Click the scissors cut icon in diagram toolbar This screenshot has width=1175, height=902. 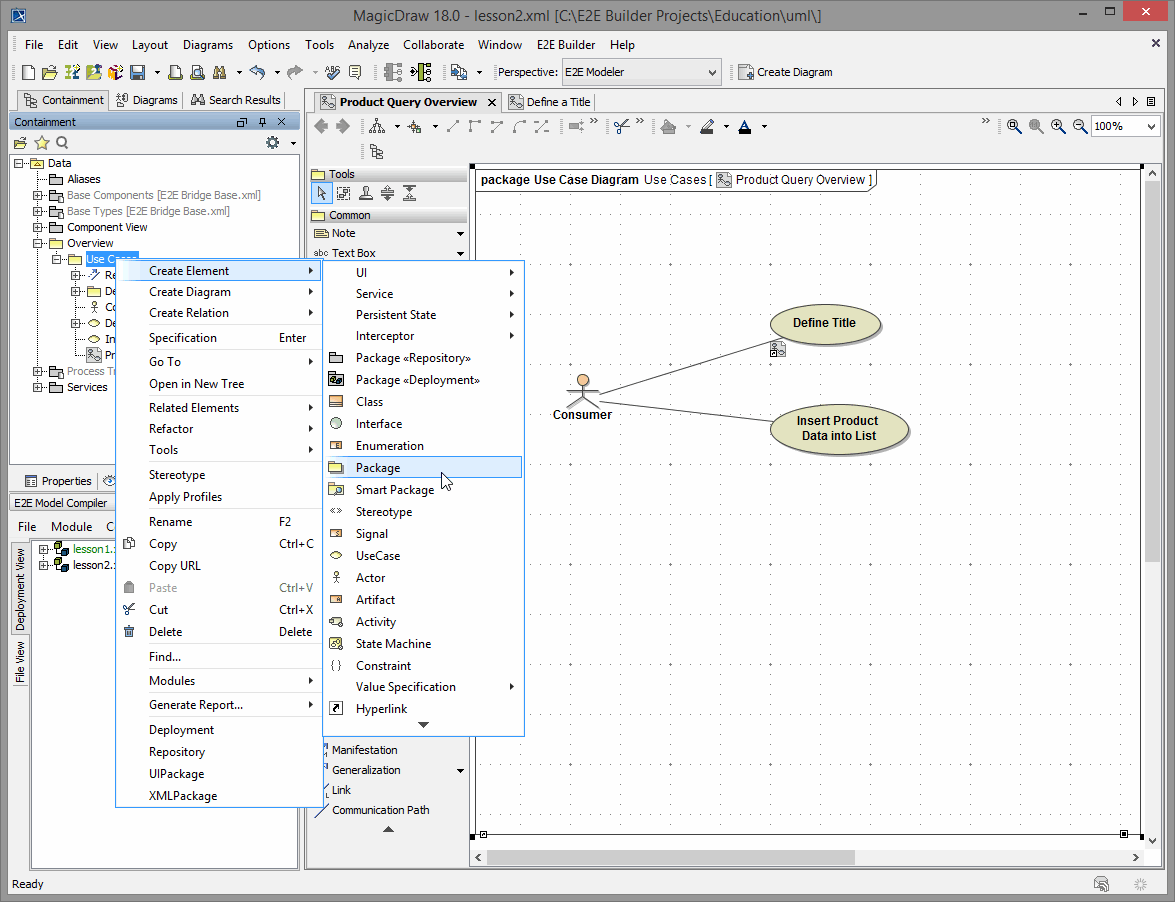pyautogui.click(x=621, y=127)
